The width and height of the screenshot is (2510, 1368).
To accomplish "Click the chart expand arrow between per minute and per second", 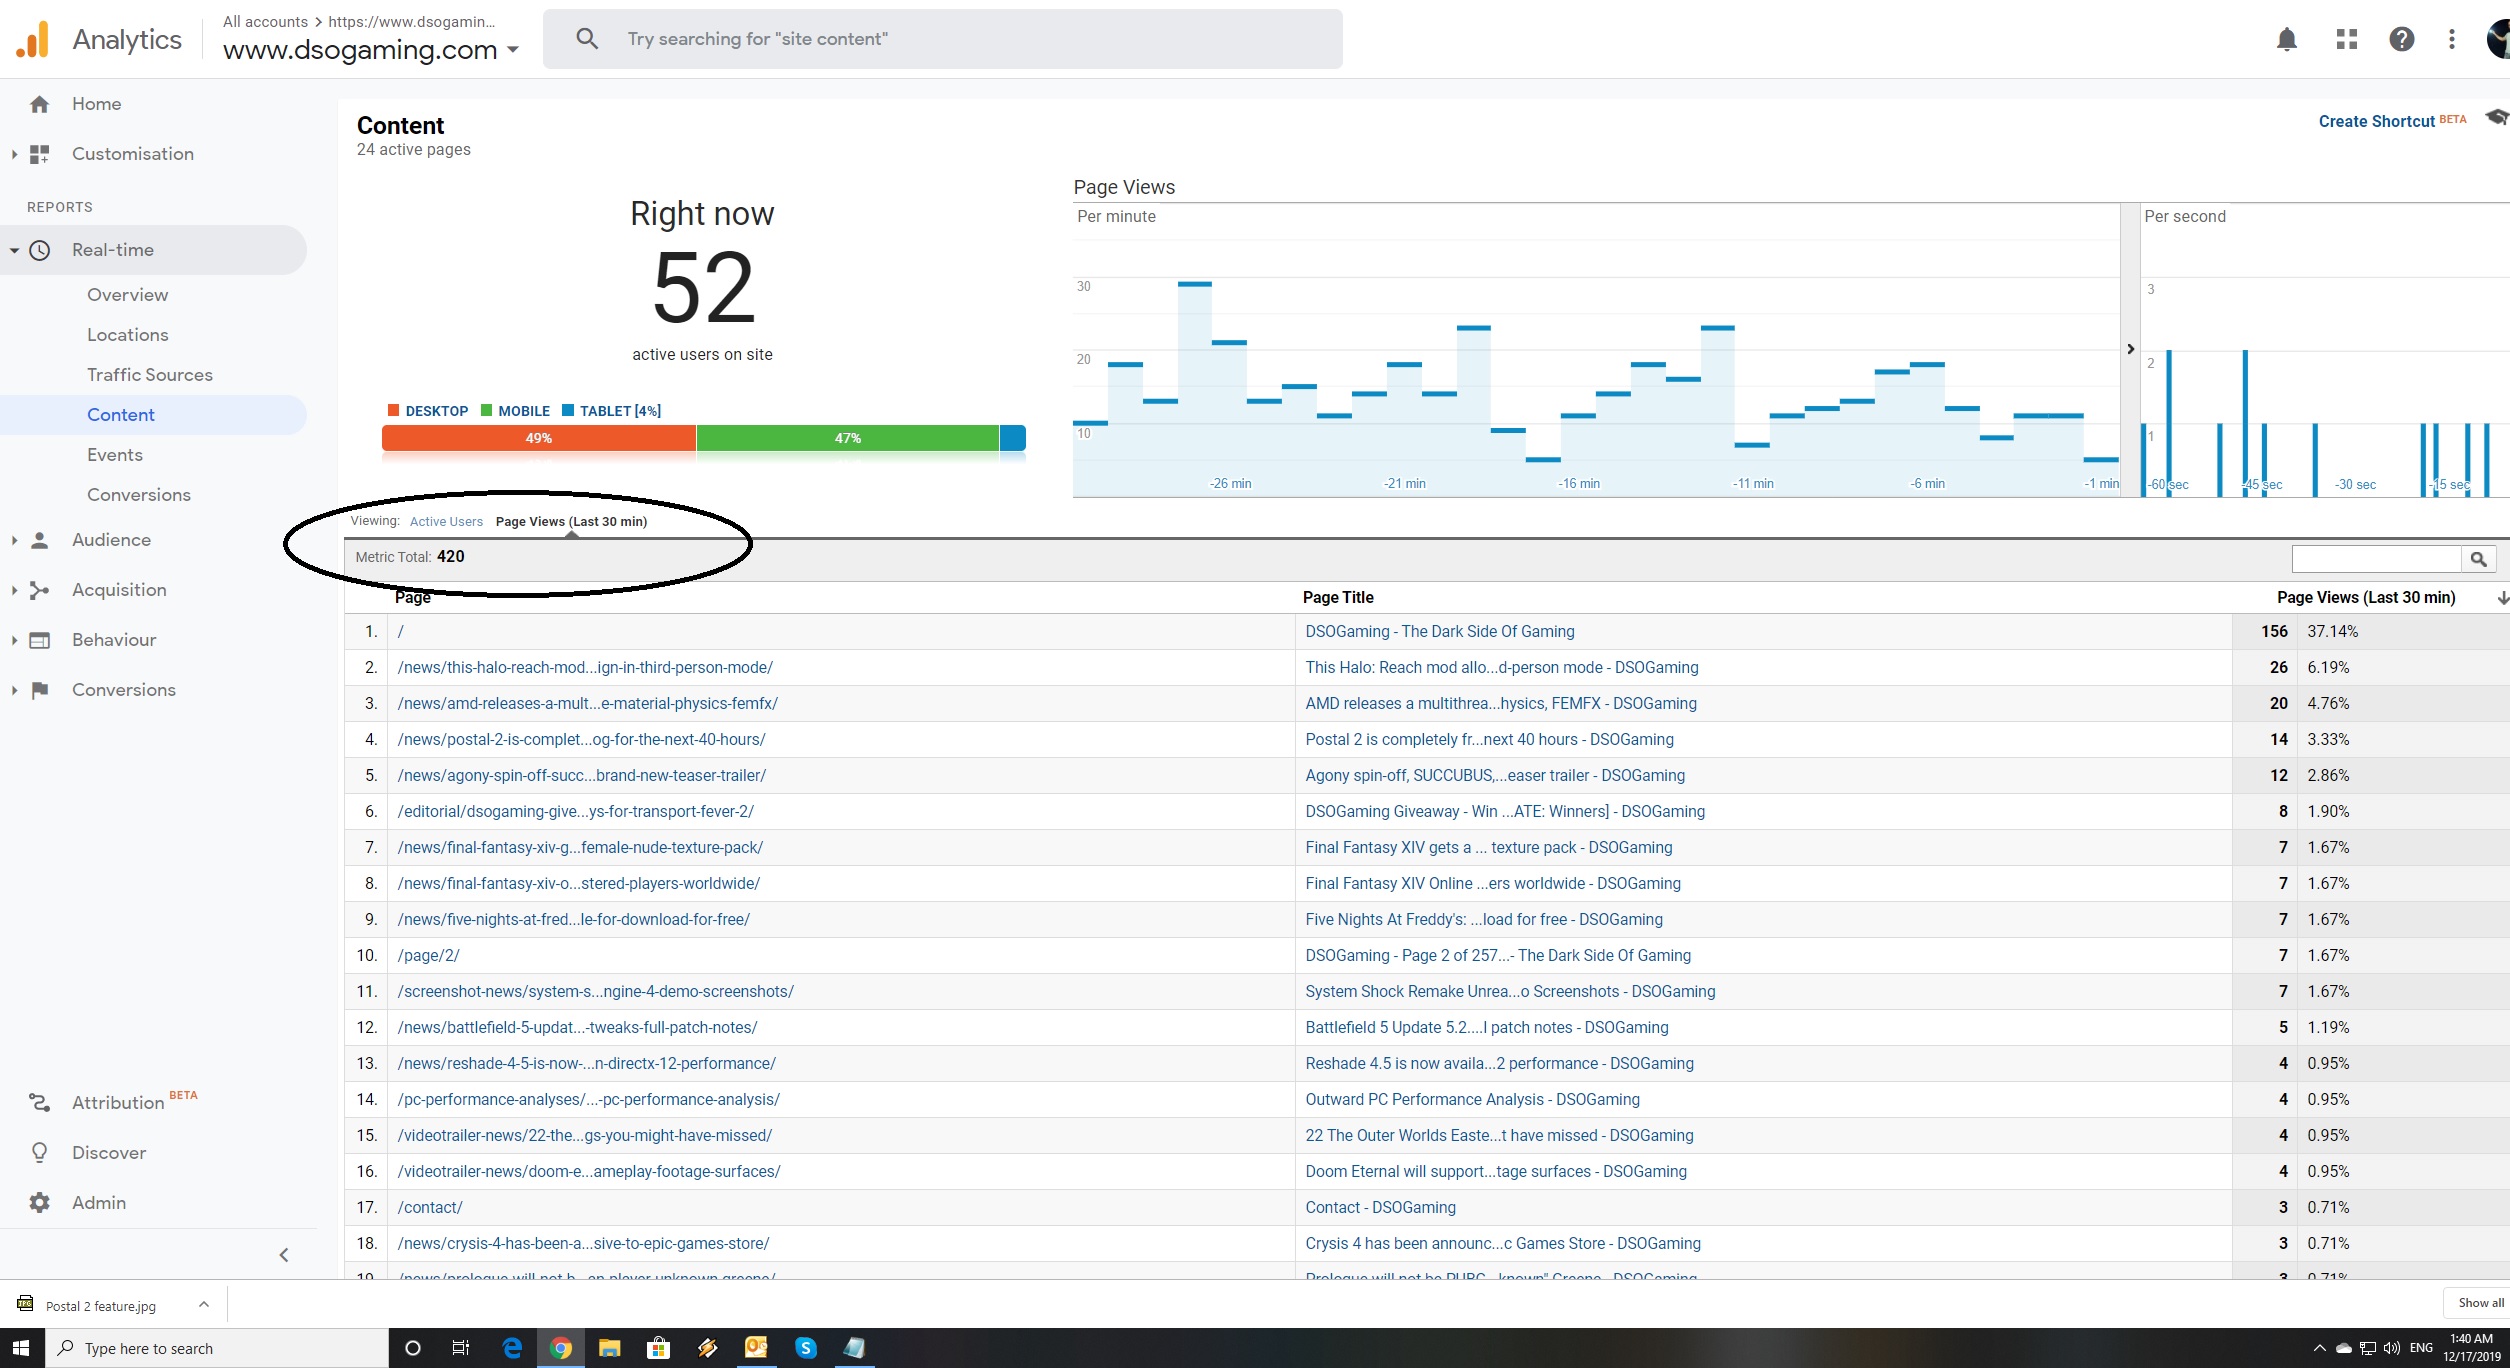I will pyautogui.click(x=2130, y=349).
